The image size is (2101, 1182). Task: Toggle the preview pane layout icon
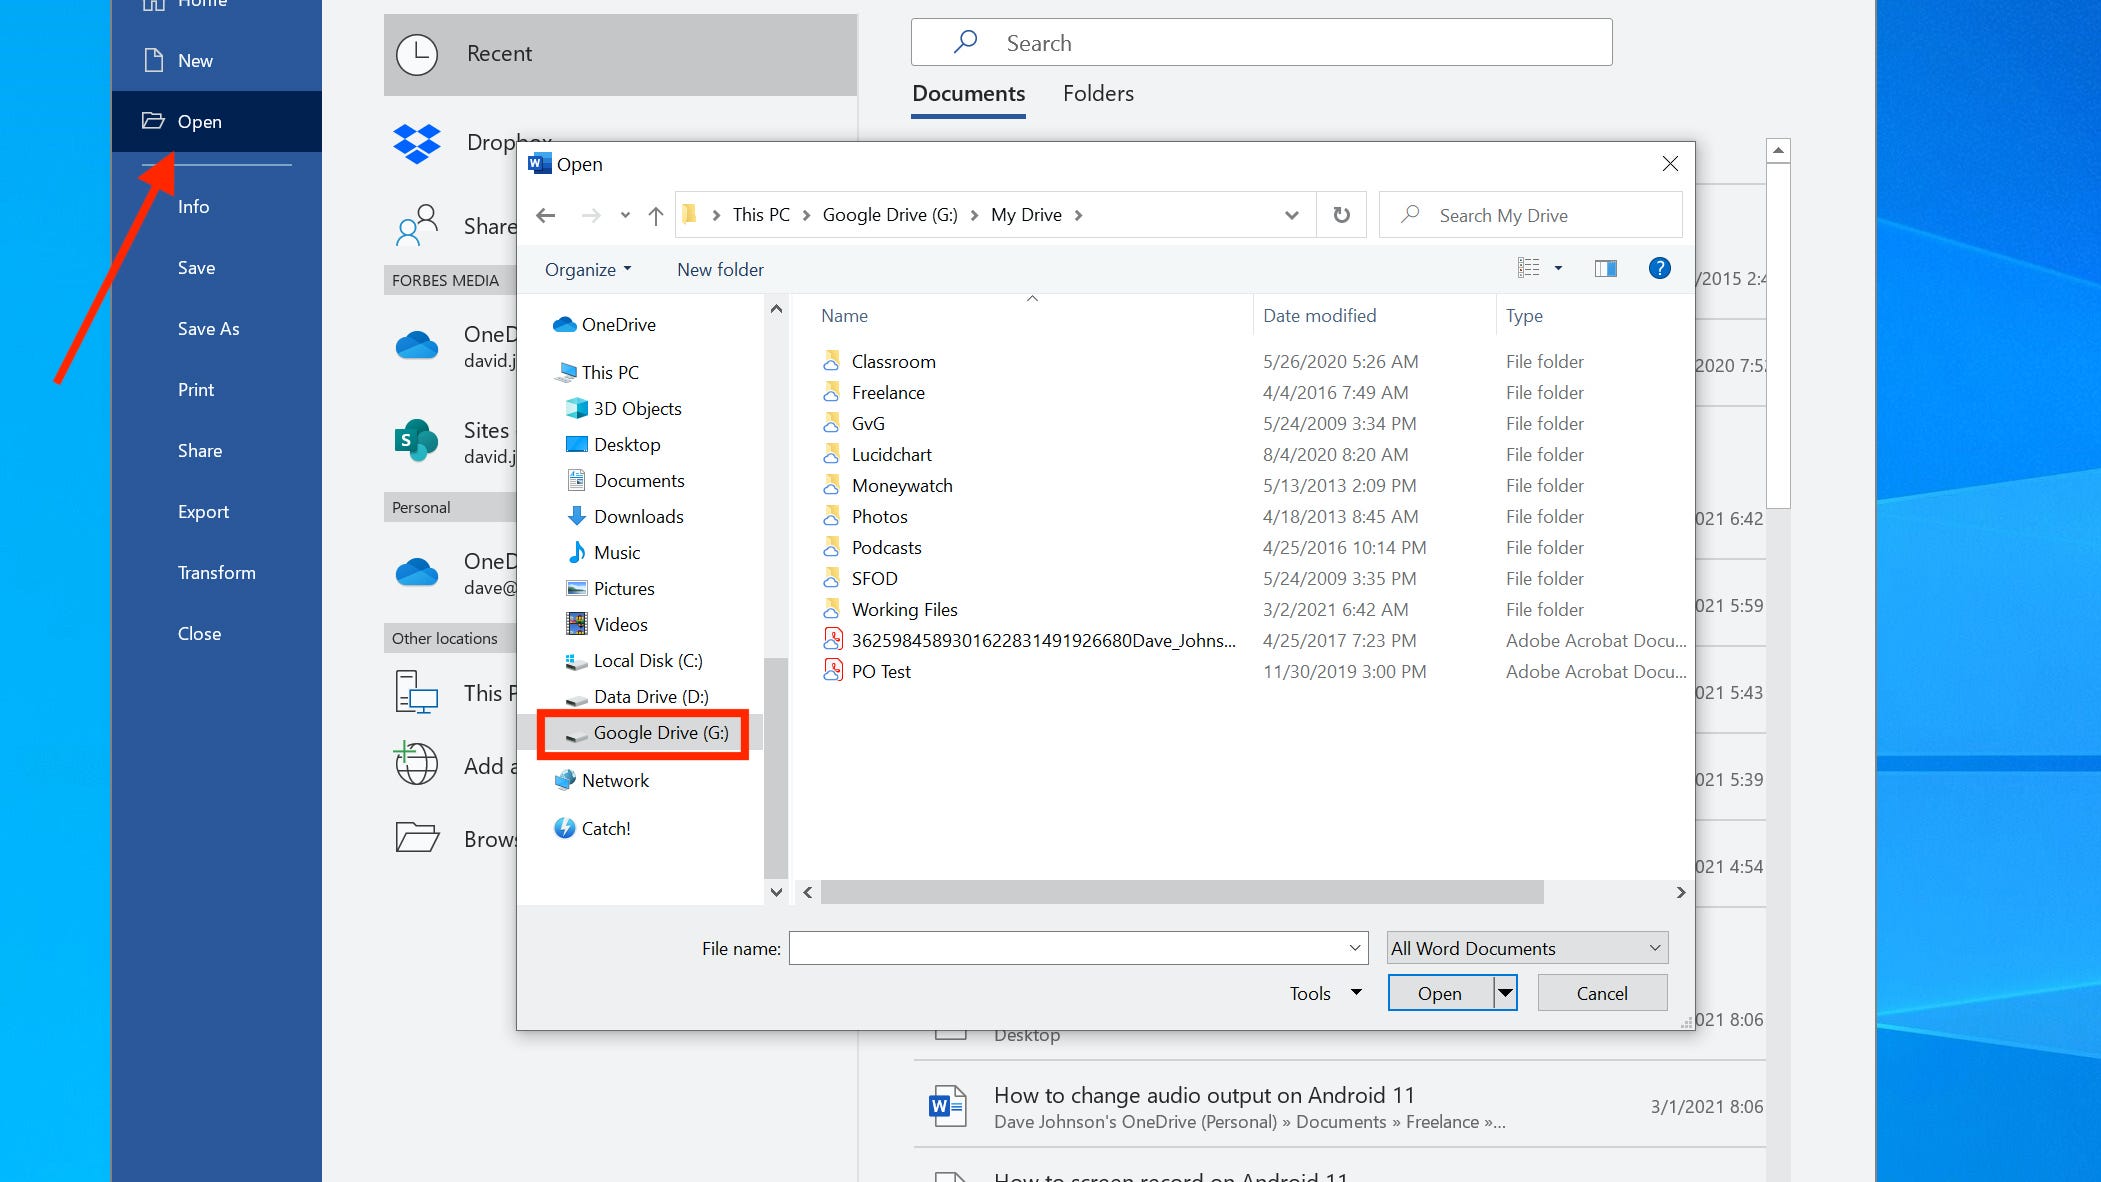point(1605,268)
